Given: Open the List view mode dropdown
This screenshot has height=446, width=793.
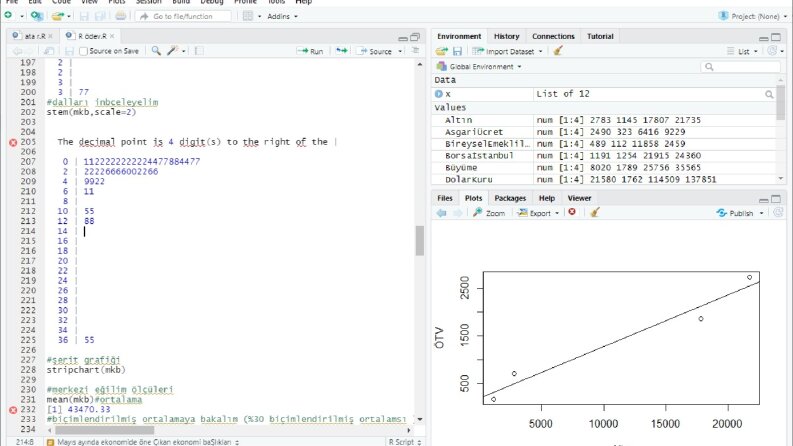Looking at the screenshot, I should pyautogui.click(x=742, y=51).
